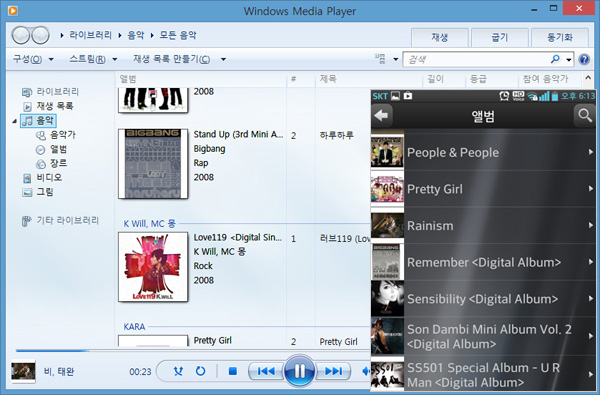This screenshot has width=600, height=395.
Task: Switch to the 굽기 tab
Action: tap(499, 37)
